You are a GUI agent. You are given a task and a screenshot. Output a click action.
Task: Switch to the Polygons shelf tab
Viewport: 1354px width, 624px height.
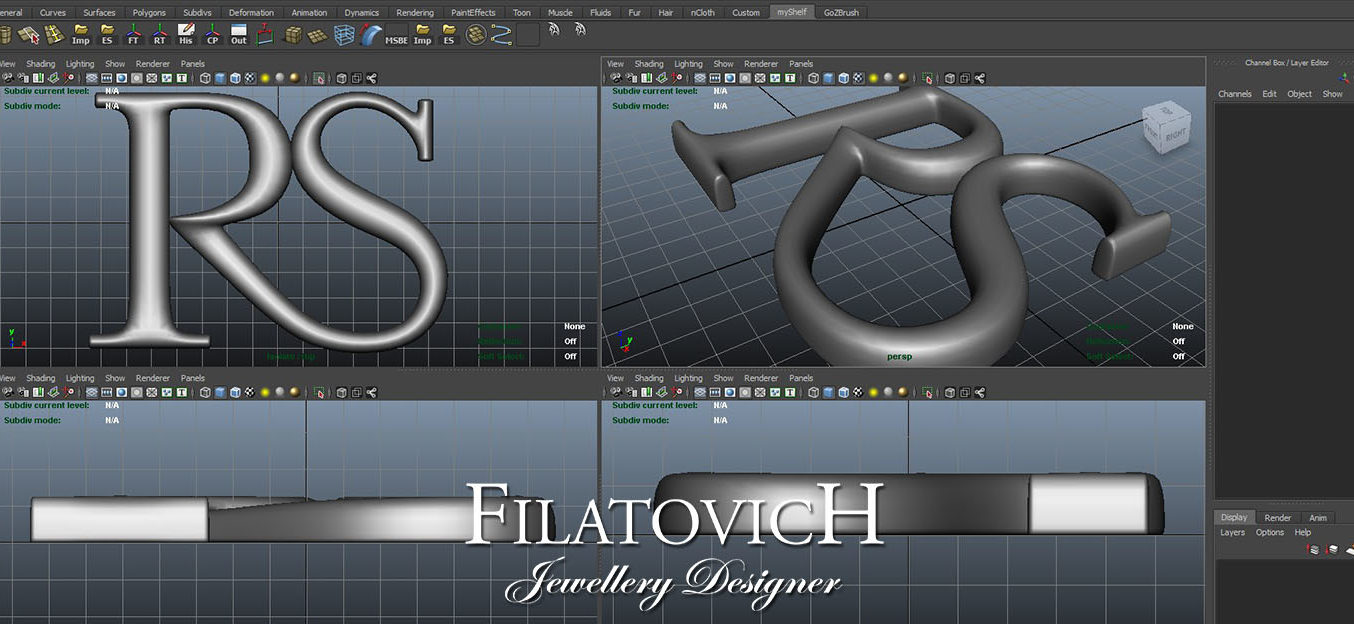tap(149, 13)
